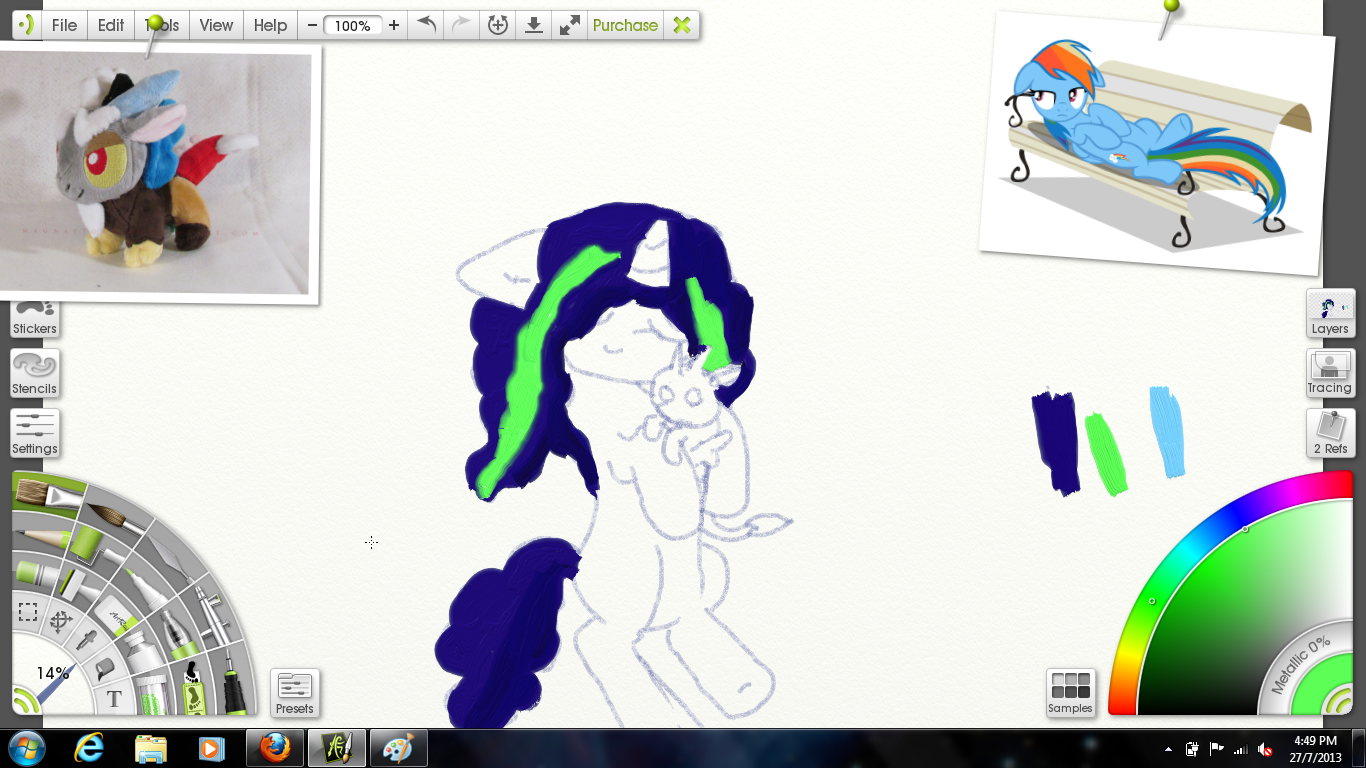The height and width of the screenshot is (768, 1366).
Task: Select the Gloop Pen tool
Action: tap(178, 634)
